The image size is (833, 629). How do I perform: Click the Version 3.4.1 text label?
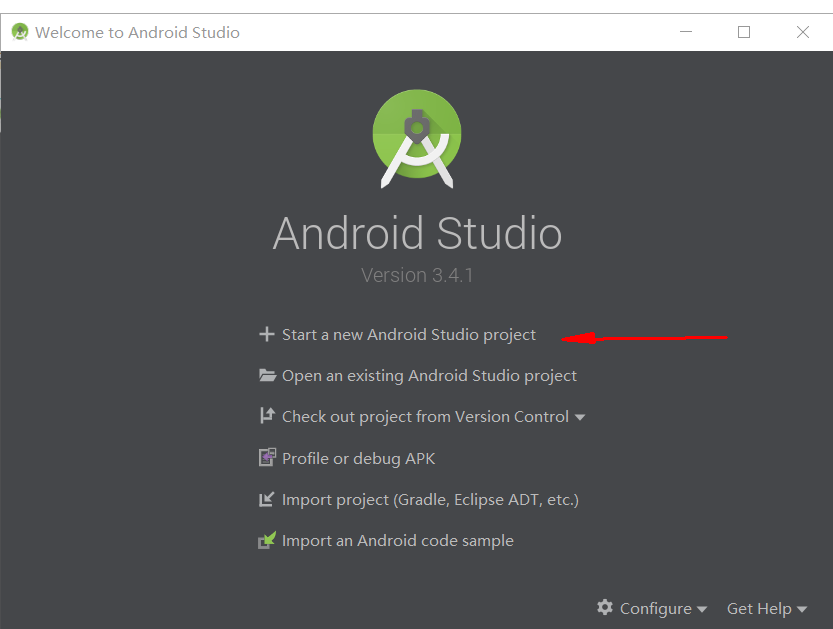point(416,275)
